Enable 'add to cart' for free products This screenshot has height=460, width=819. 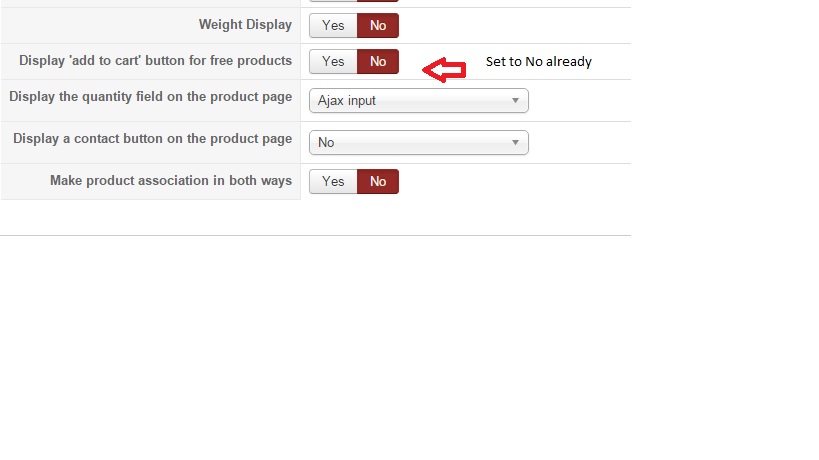[333, 62]
